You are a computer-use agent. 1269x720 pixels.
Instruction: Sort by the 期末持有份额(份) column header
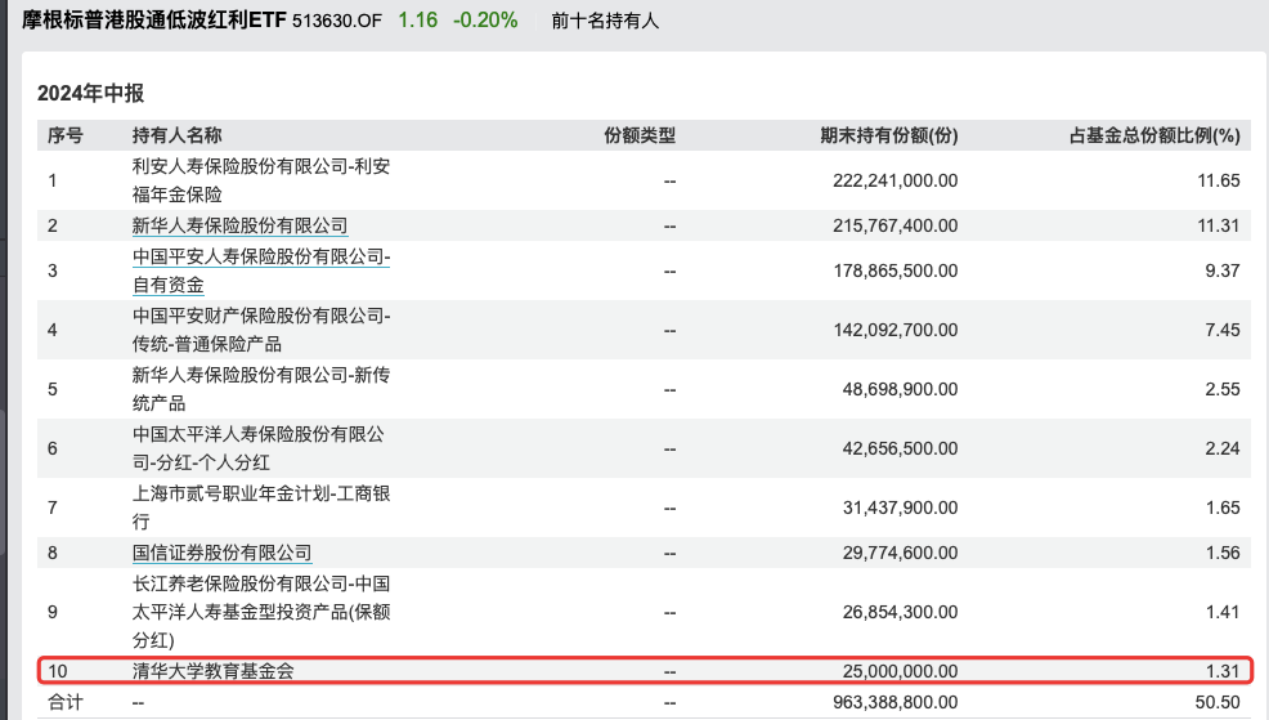pyautogui.click(x=885, y=135)
